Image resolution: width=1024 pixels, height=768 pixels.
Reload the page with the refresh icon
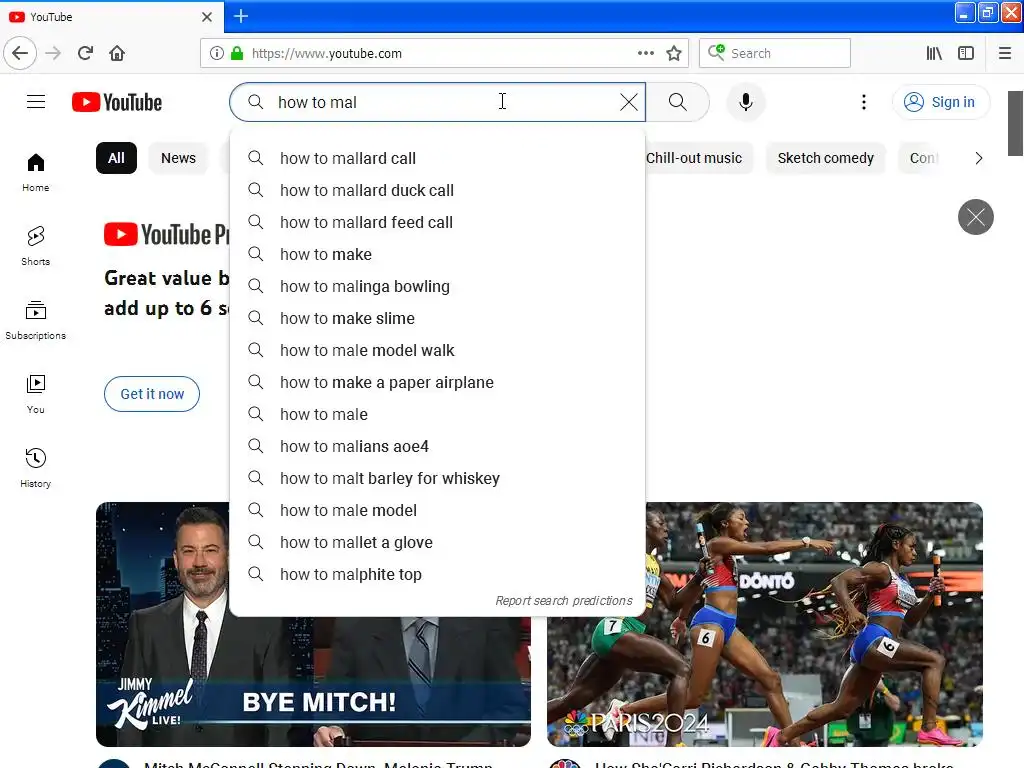click(x=85, y=53)
